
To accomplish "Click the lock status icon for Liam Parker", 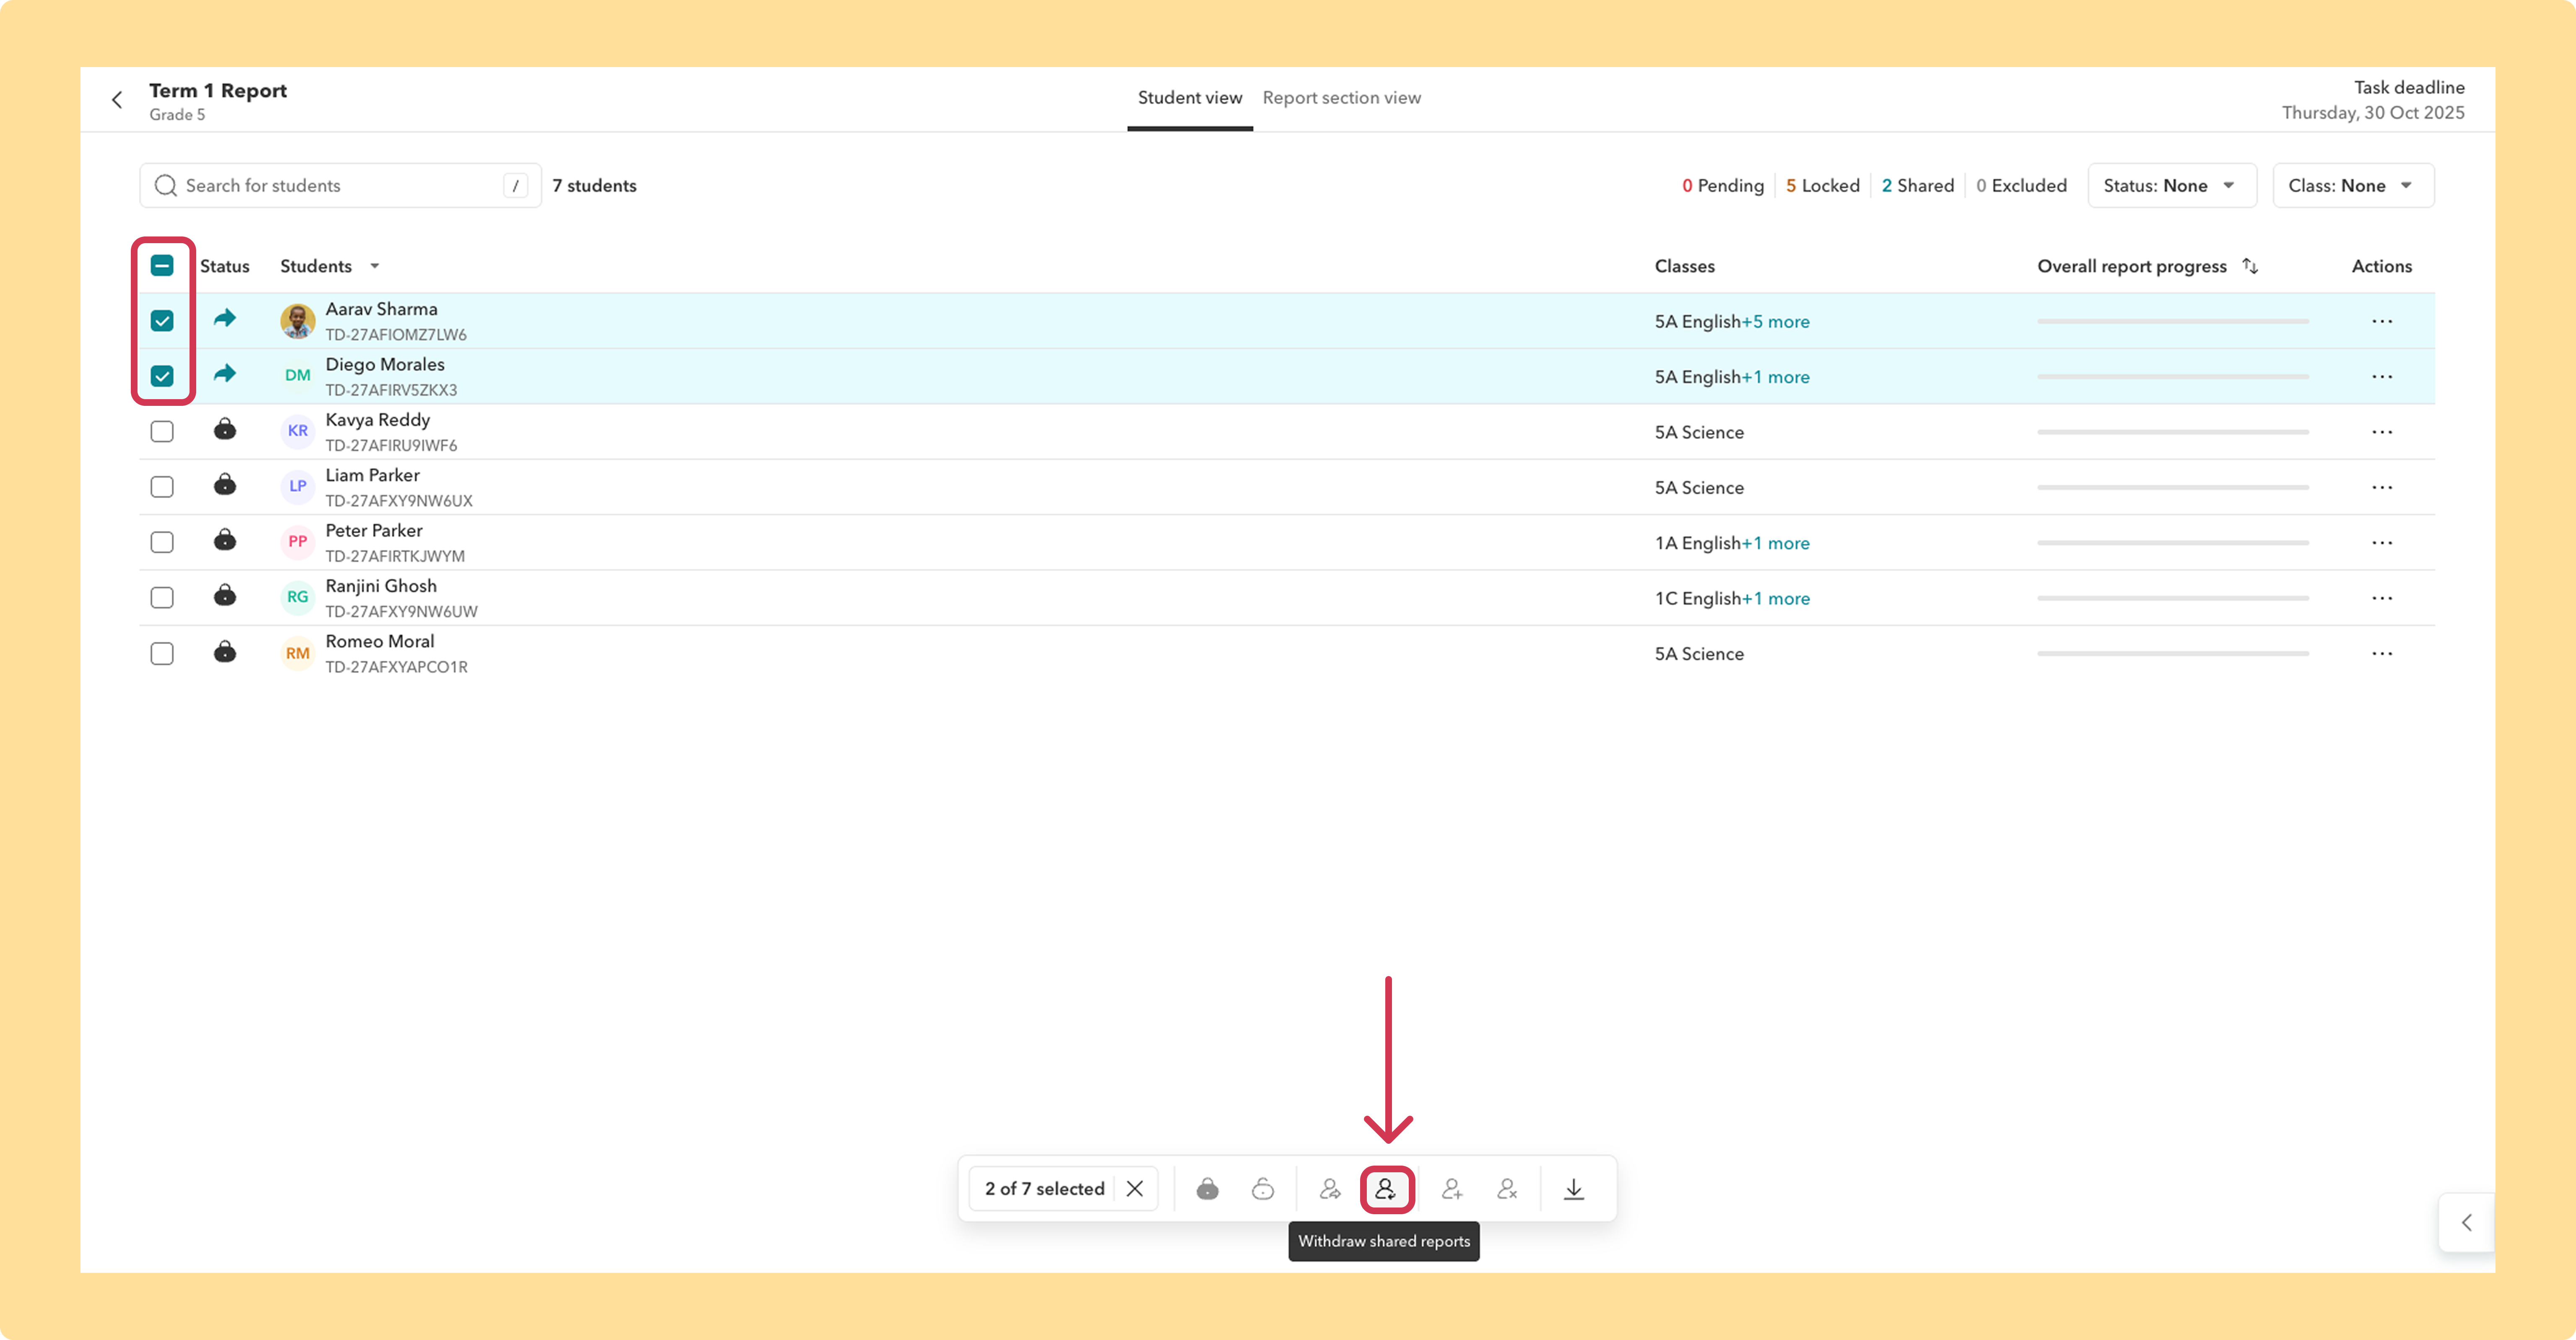I will tap(225, 485).
